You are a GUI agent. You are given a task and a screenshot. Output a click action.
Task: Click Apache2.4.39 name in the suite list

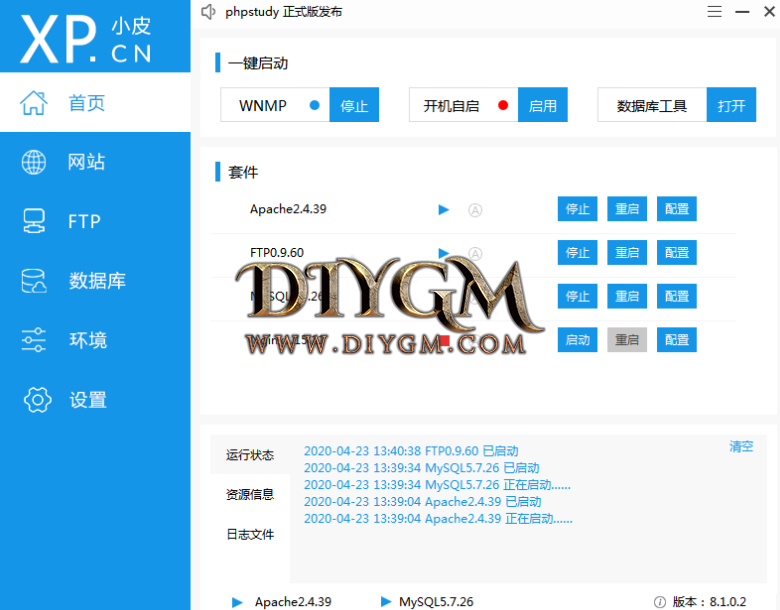click(x=288, y=209)
